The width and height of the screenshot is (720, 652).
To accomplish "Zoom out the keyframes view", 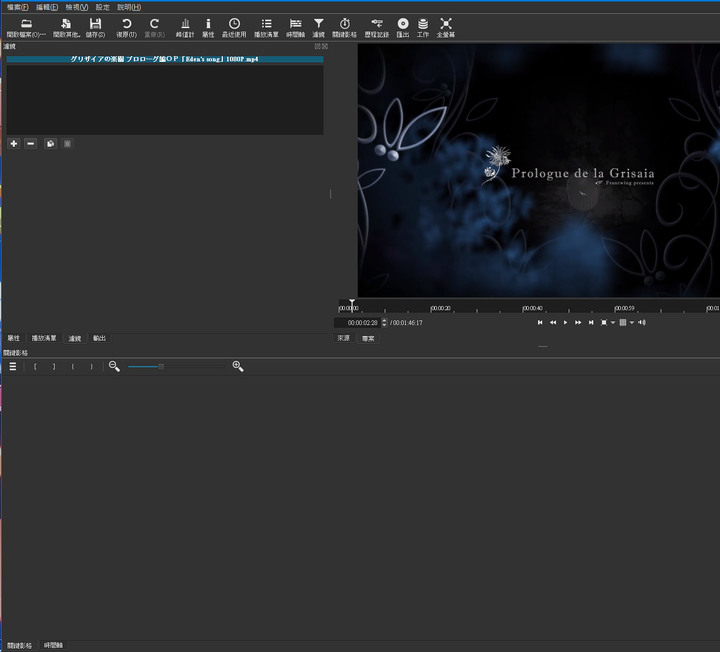I will click(114, 366).
